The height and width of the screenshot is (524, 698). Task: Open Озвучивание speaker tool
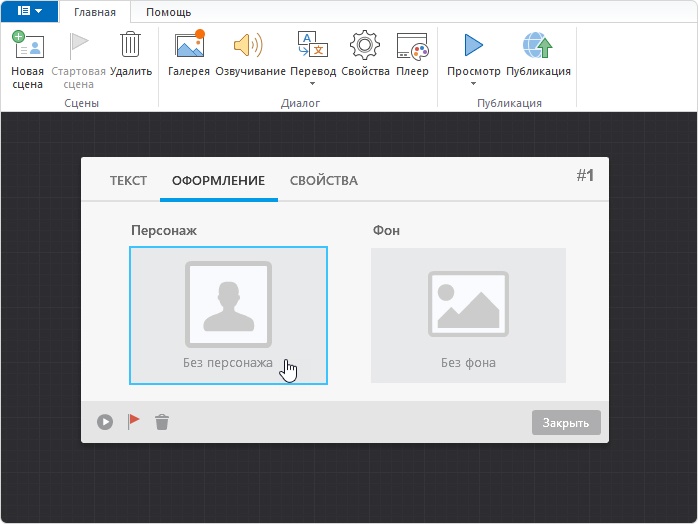click(250, 53)
